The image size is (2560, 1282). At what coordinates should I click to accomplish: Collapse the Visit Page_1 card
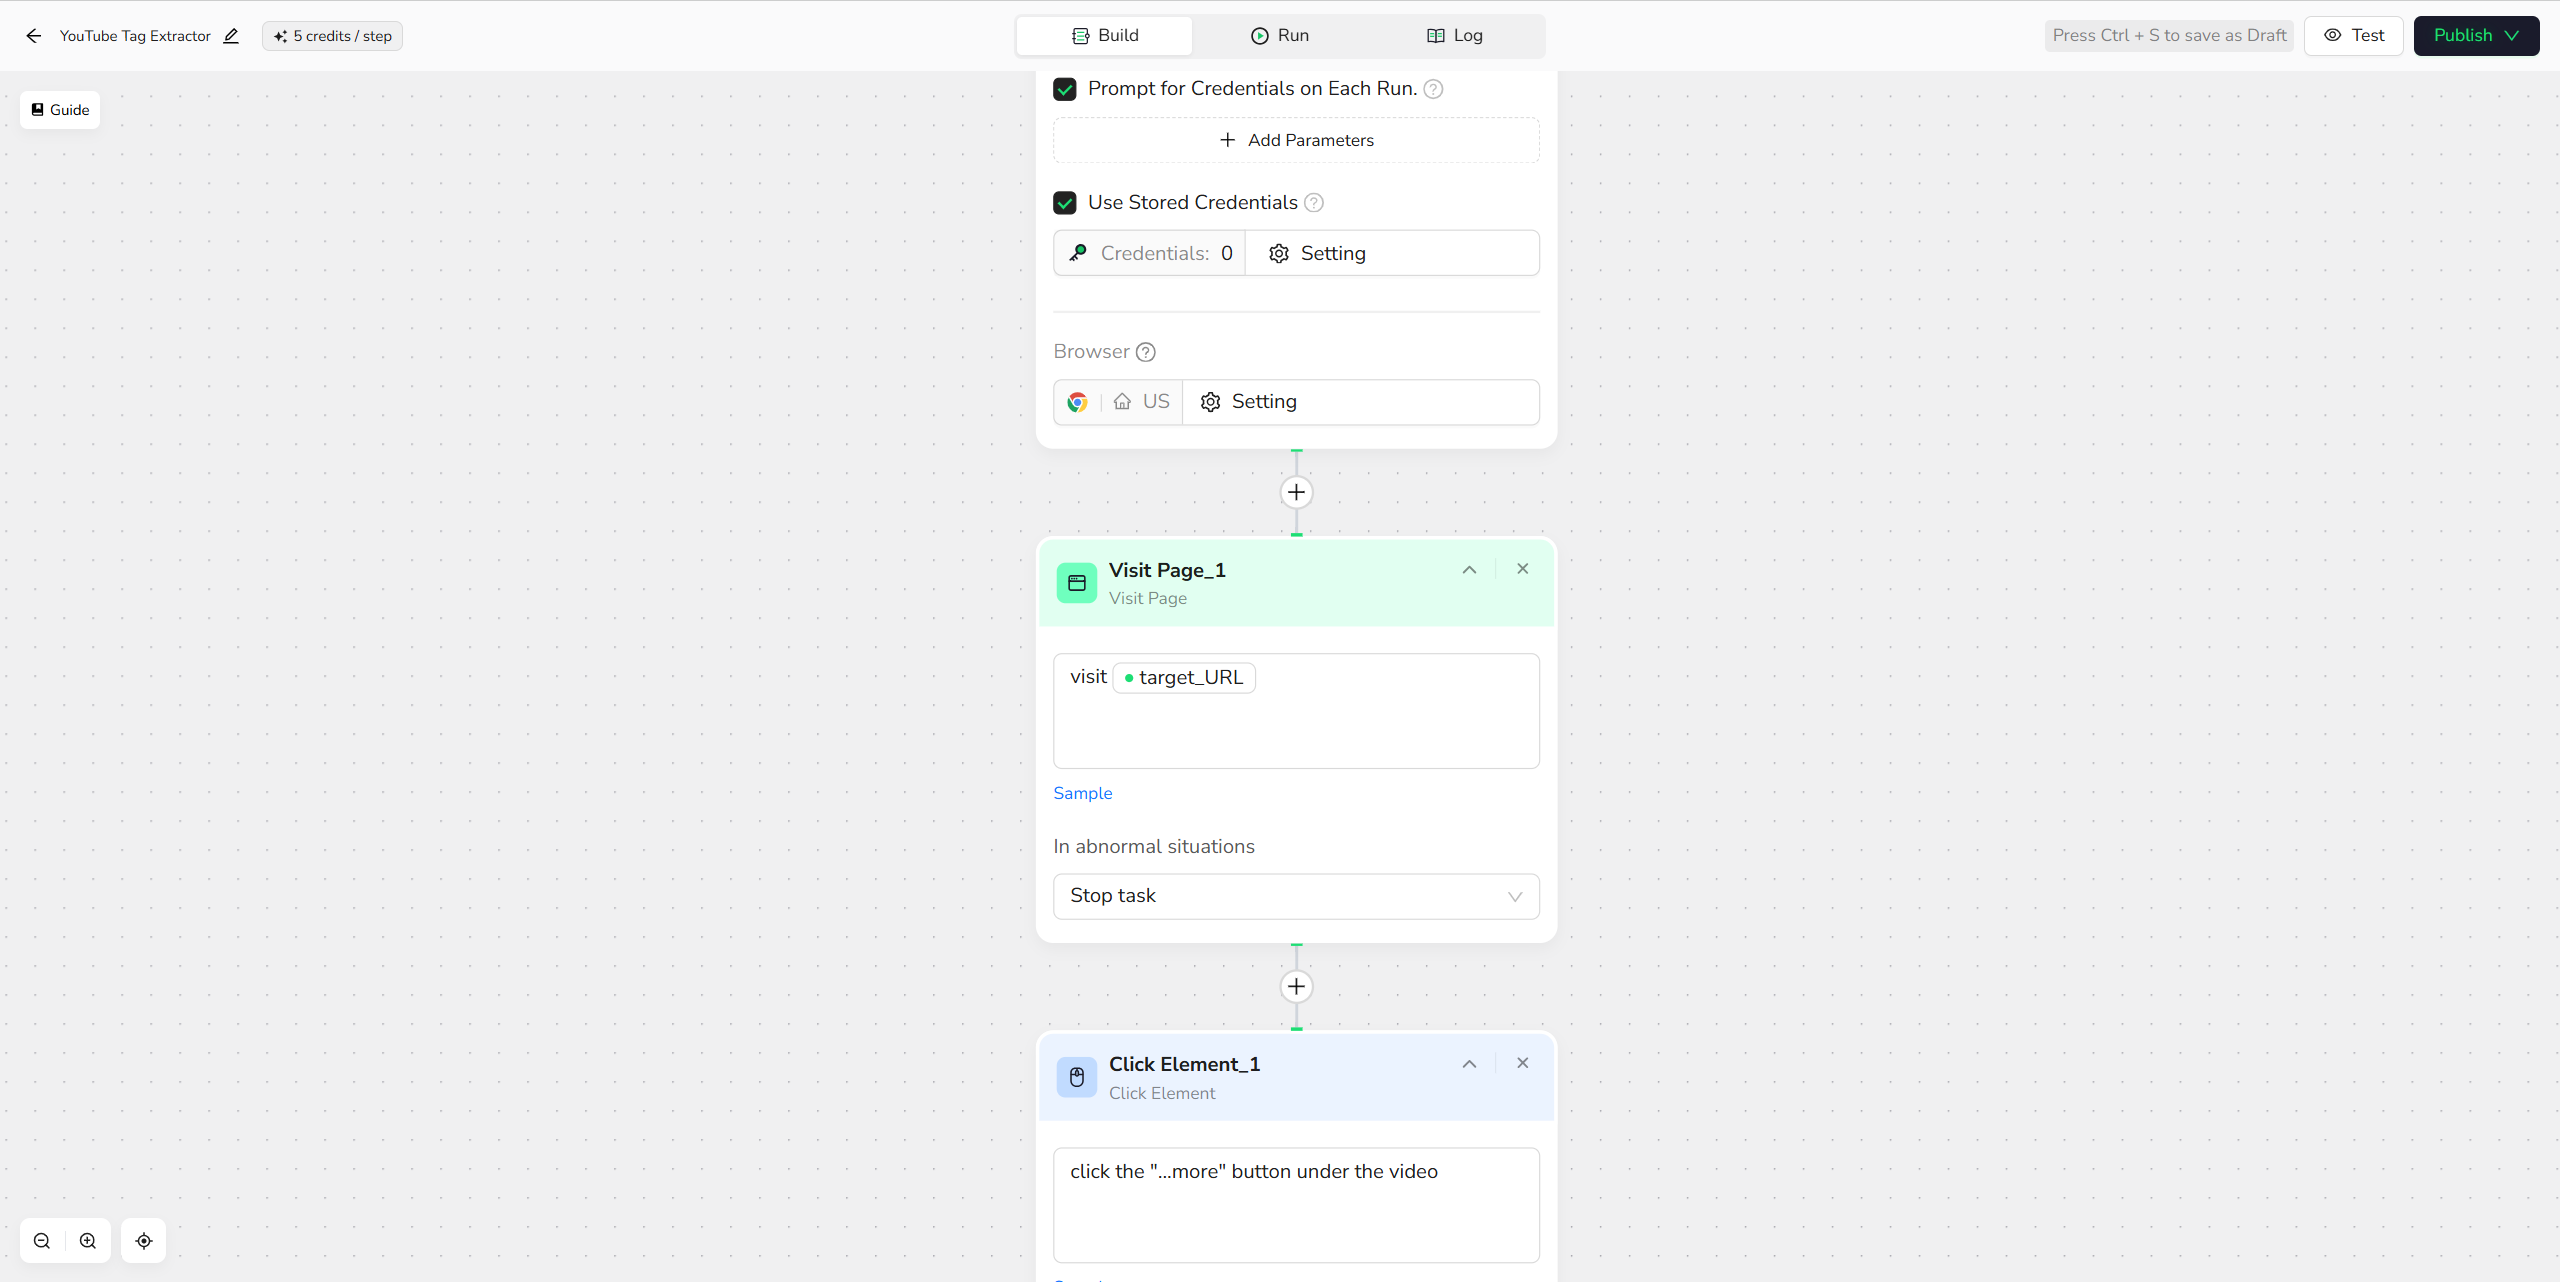1469,570
